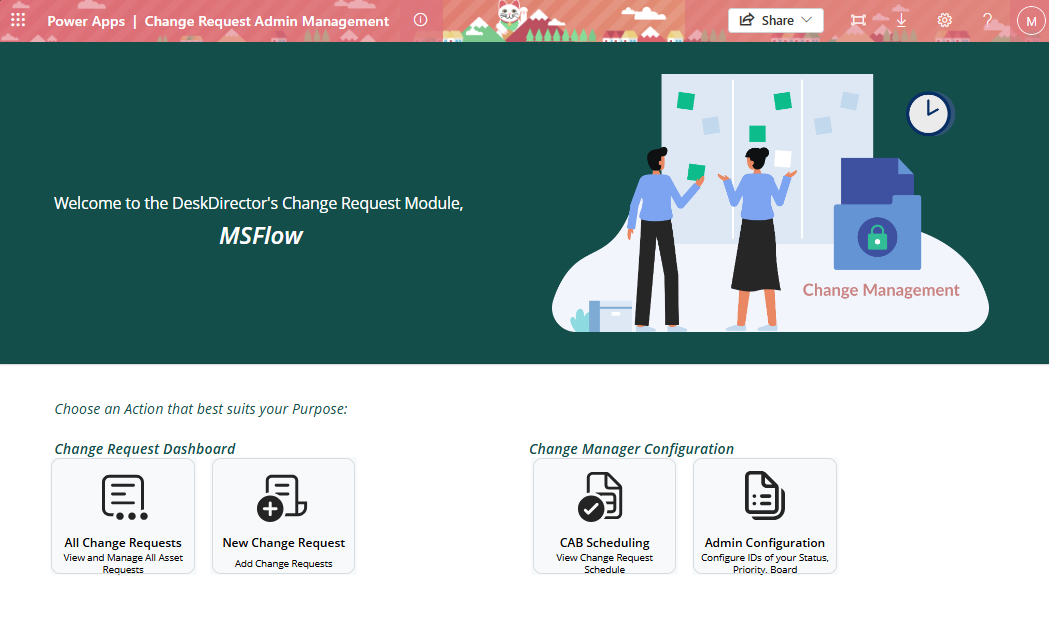1049x621 pixels.
Task: Click the Change Manager Configuration heading
Action: pos(632,448)
